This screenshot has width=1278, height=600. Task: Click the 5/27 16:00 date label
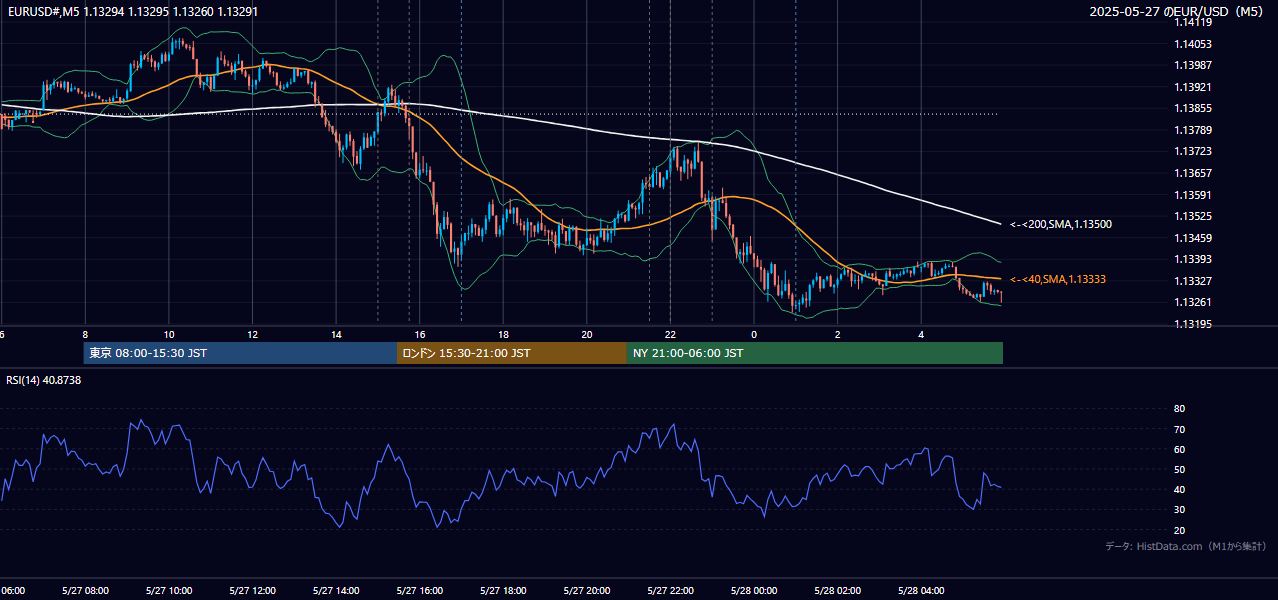(420, 590)
